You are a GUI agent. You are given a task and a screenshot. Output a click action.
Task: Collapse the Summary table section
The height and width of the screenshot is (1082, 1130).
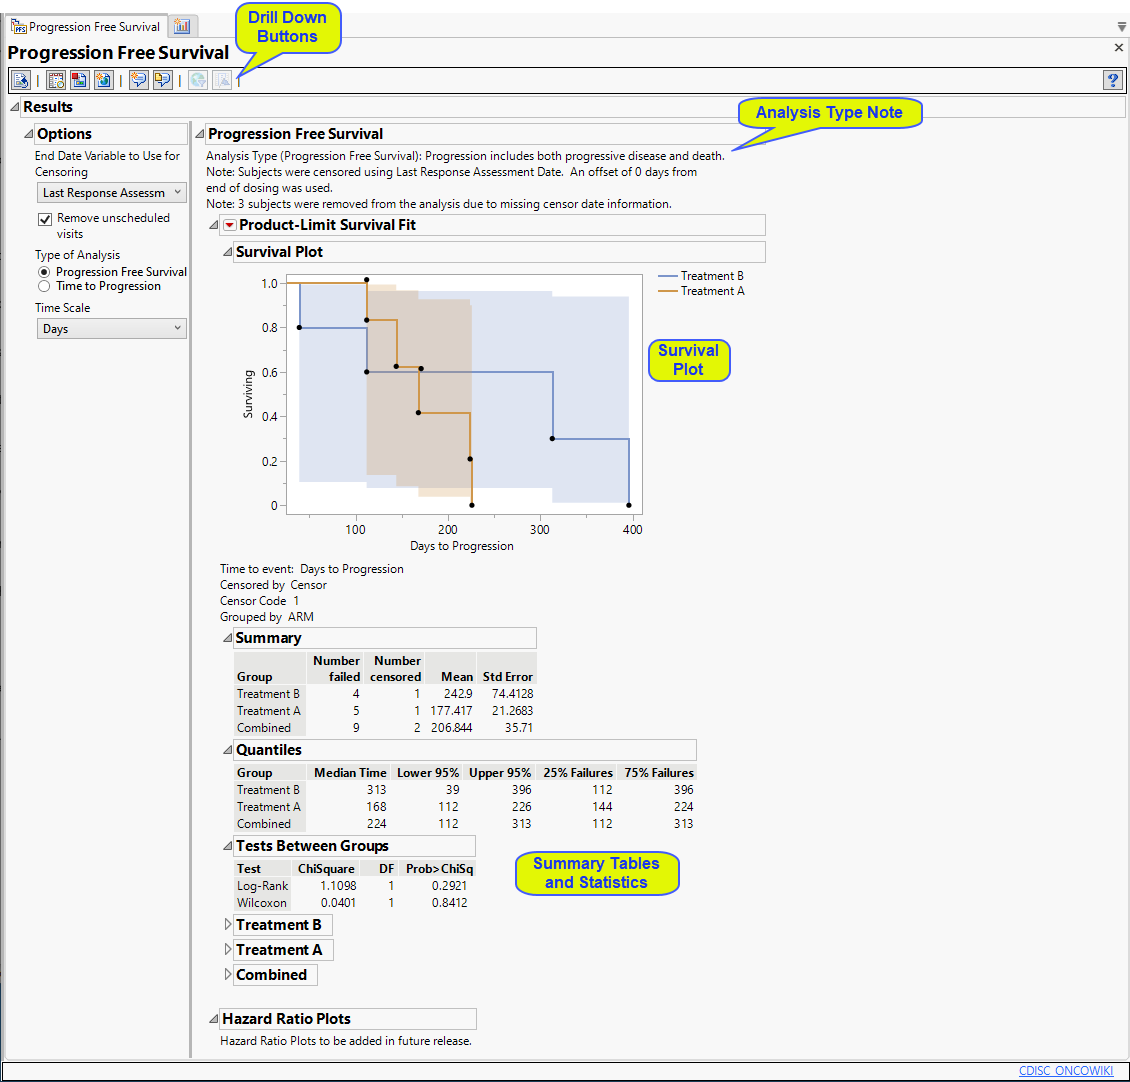(228, 638)
